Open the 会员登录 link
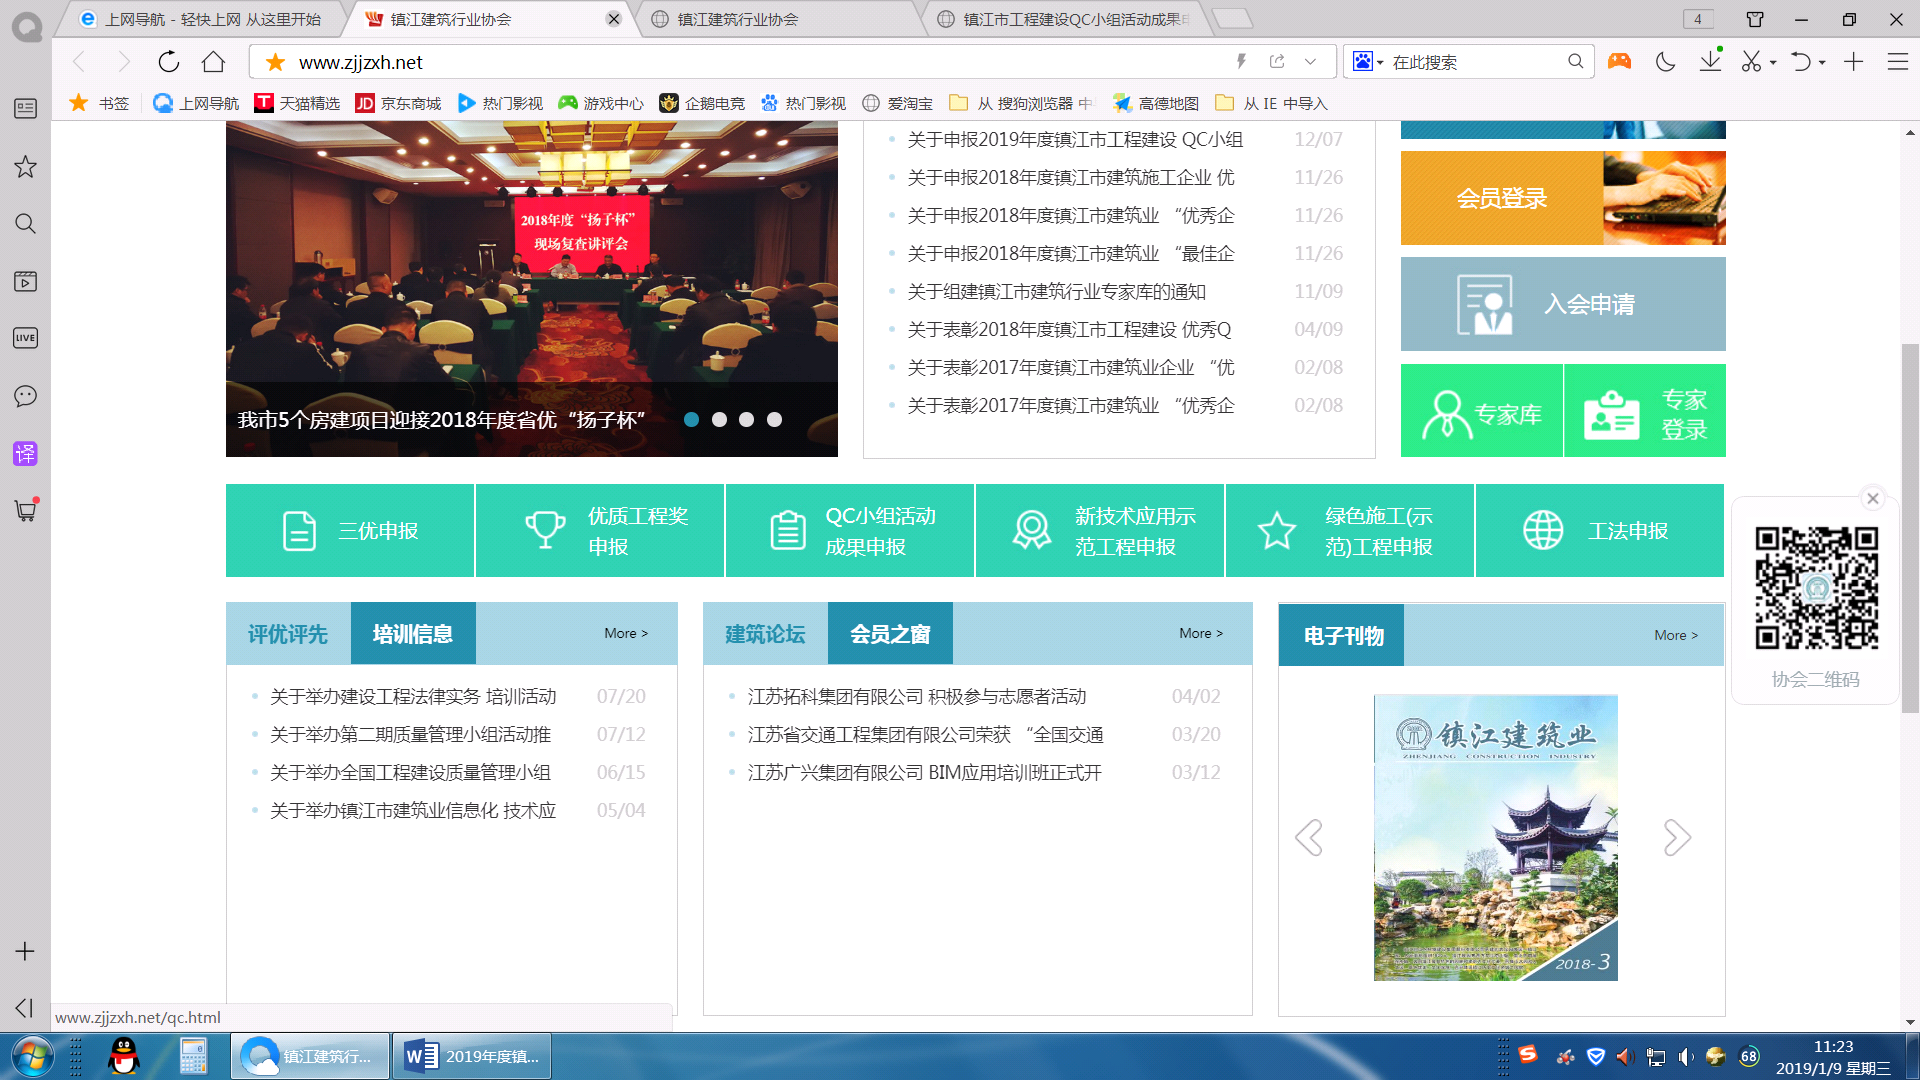1920x1080 pixels. click(x=1500, y=197)
